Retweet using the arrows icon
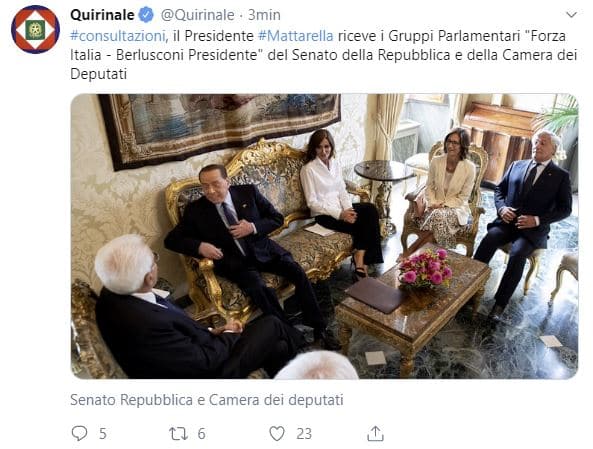 pyautogui.click(x=178, y=433)
